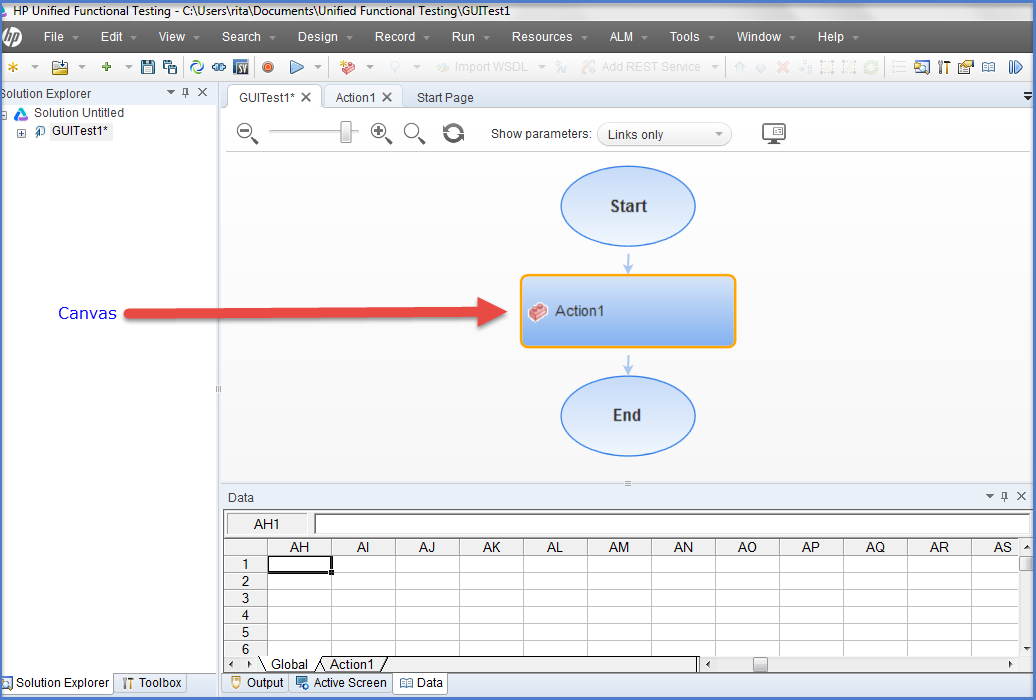Click the plain magnifier fit icon
Viewport: 1036px width, 700px height.
(414, 134)
